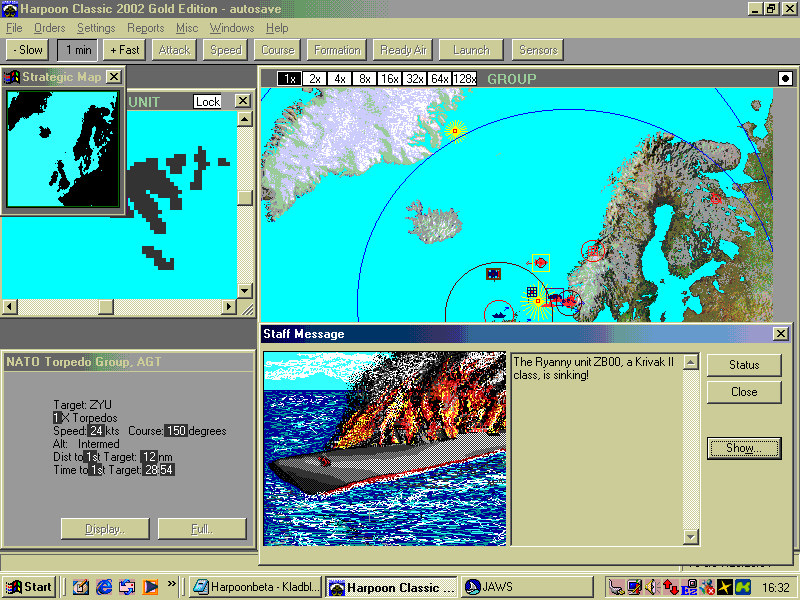This screenshot has height=600, width=800.
Task: Select 8x zoom level
Action: click(364, 79)
